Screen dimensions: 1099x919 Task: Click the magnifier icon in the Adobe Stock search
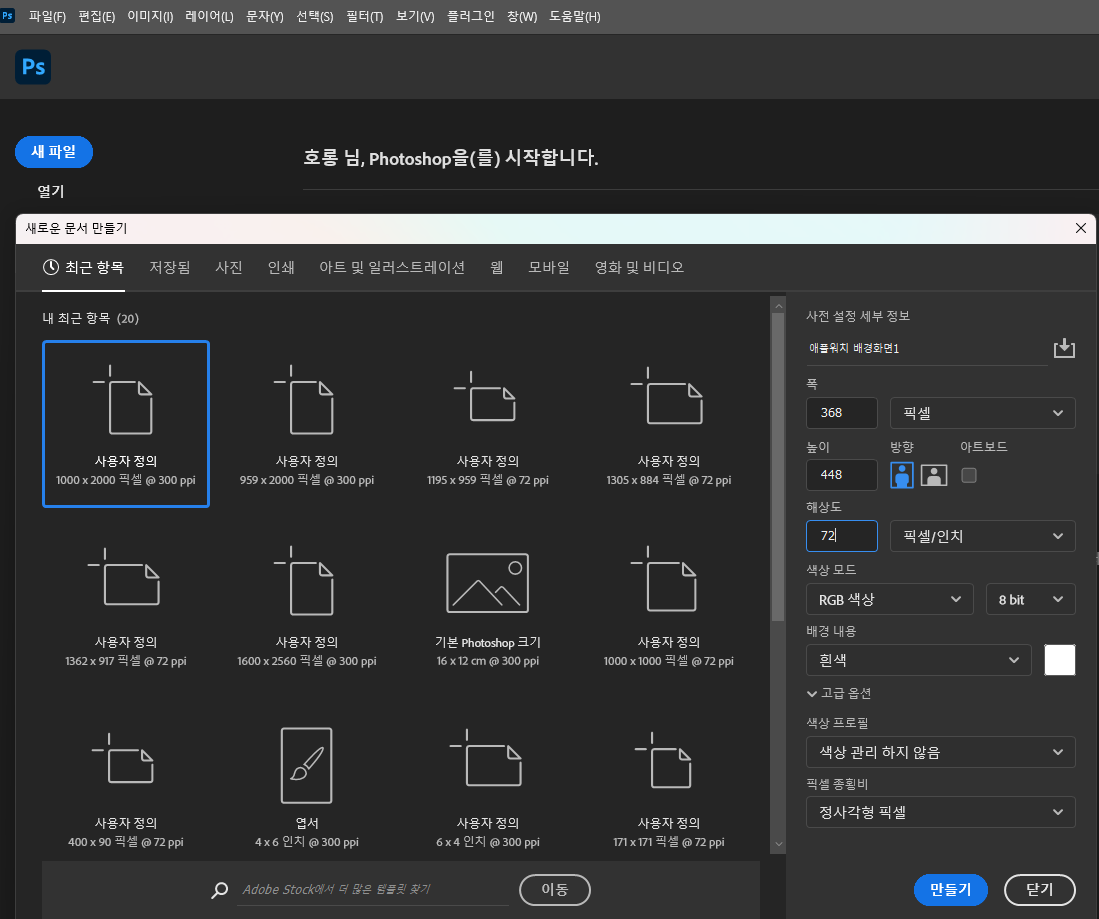(x=219, y=890)
